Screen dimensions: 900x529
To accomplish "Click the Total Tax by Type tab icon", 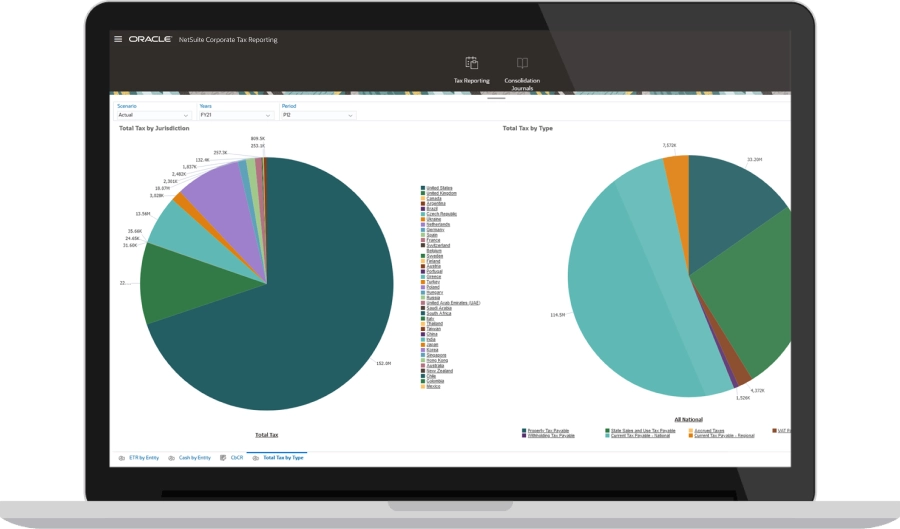I will 256,457.
